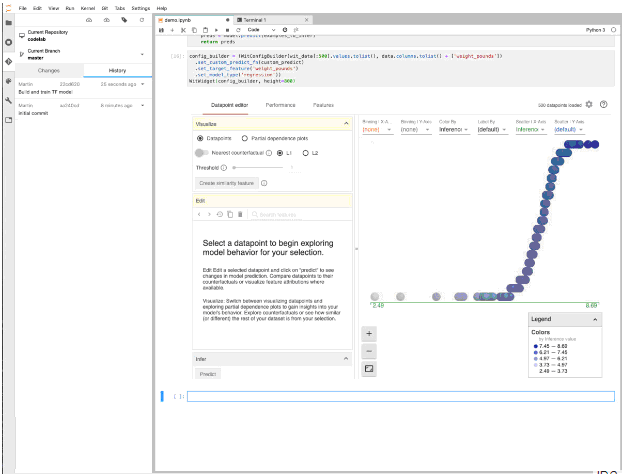Image resolution: width=623 pixels, height=474 pixels.
Task: Insert a cell with the plus icon
Action: coord(172,30)
